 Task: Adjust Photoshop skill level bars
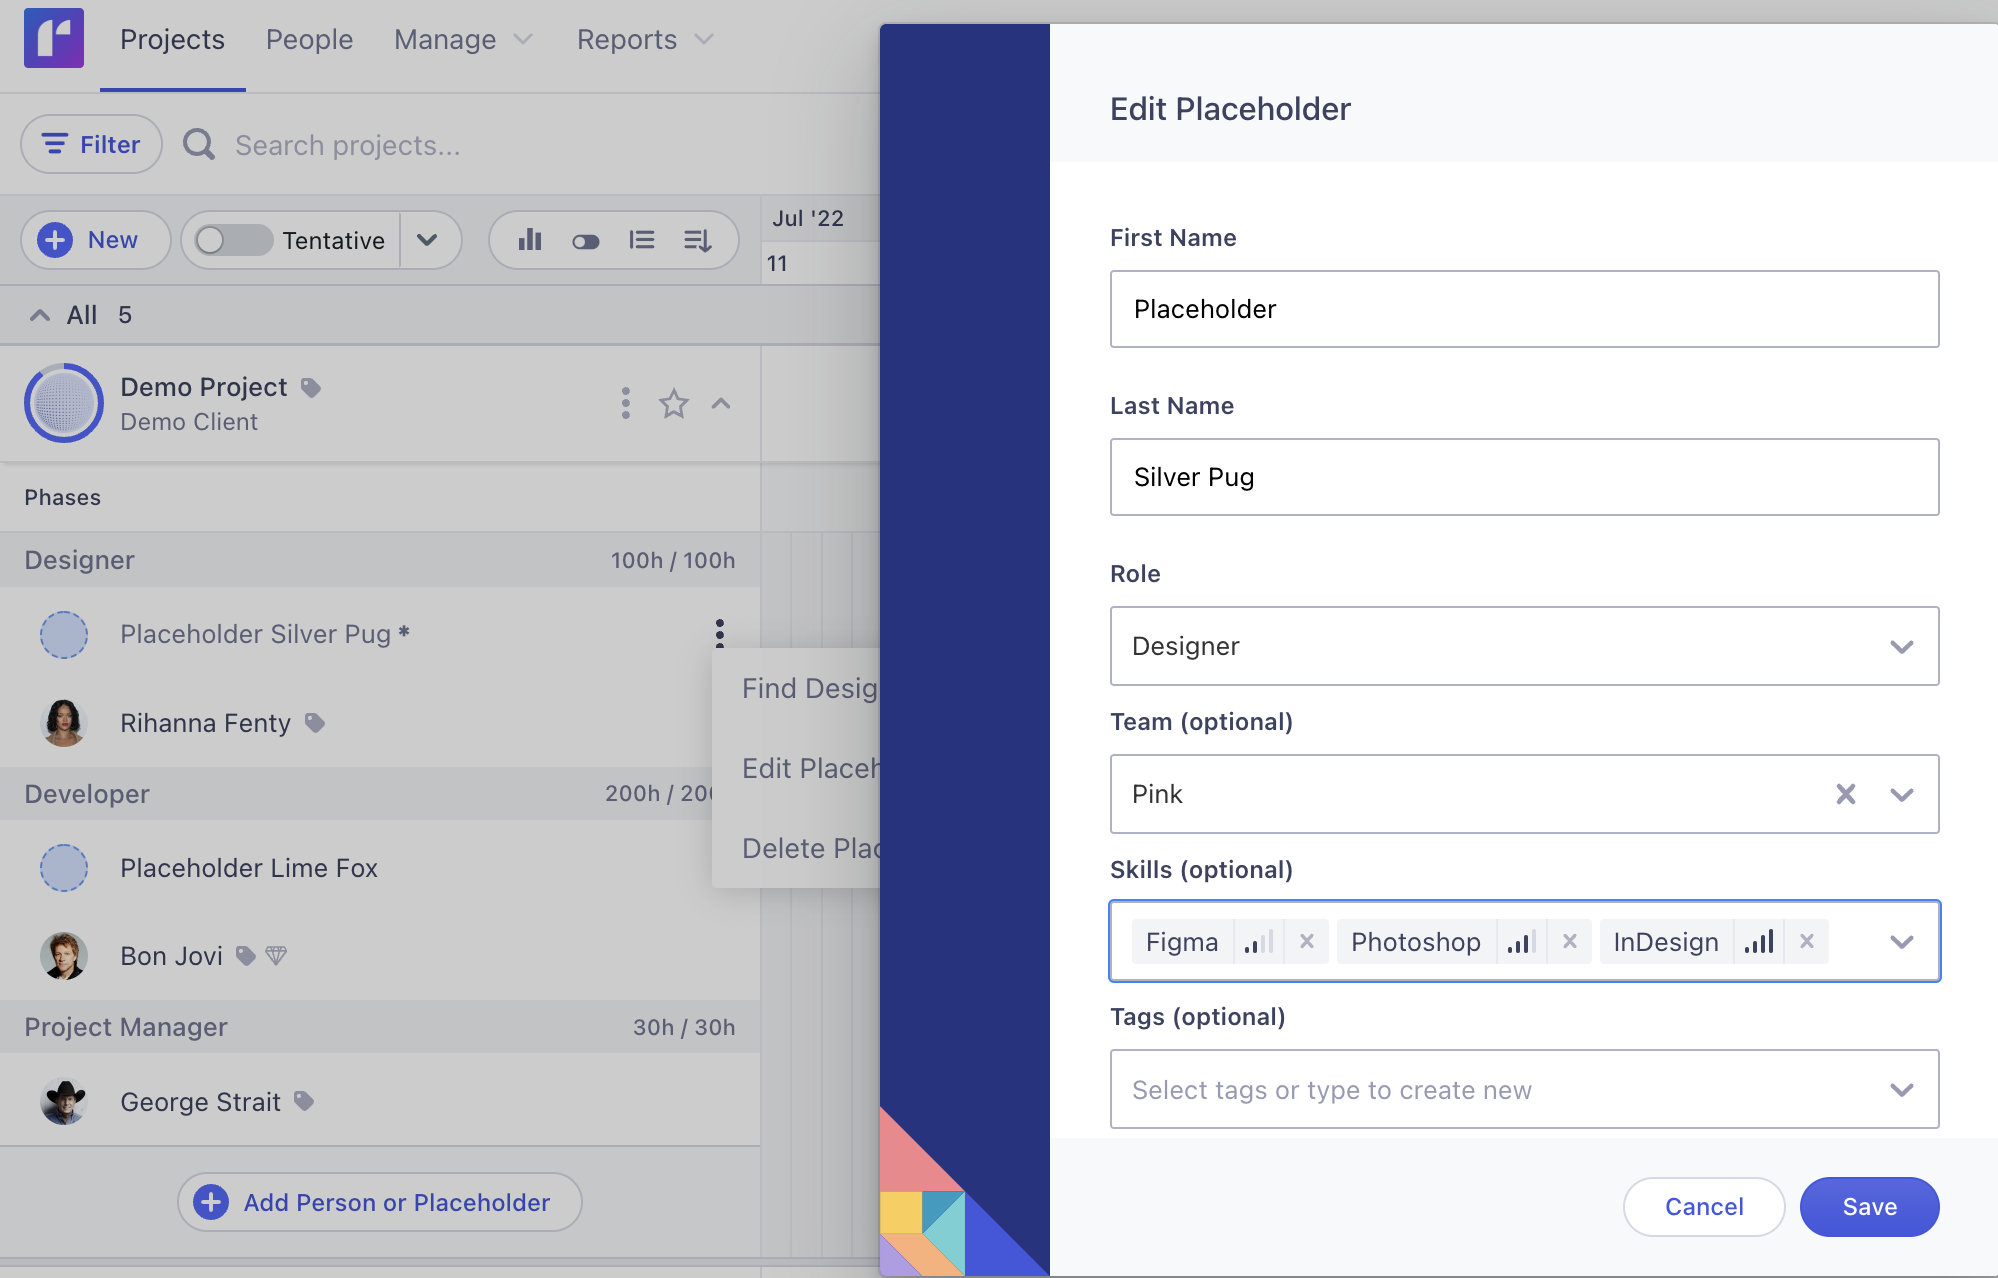pyautogui.click(x=1521, y=941)
